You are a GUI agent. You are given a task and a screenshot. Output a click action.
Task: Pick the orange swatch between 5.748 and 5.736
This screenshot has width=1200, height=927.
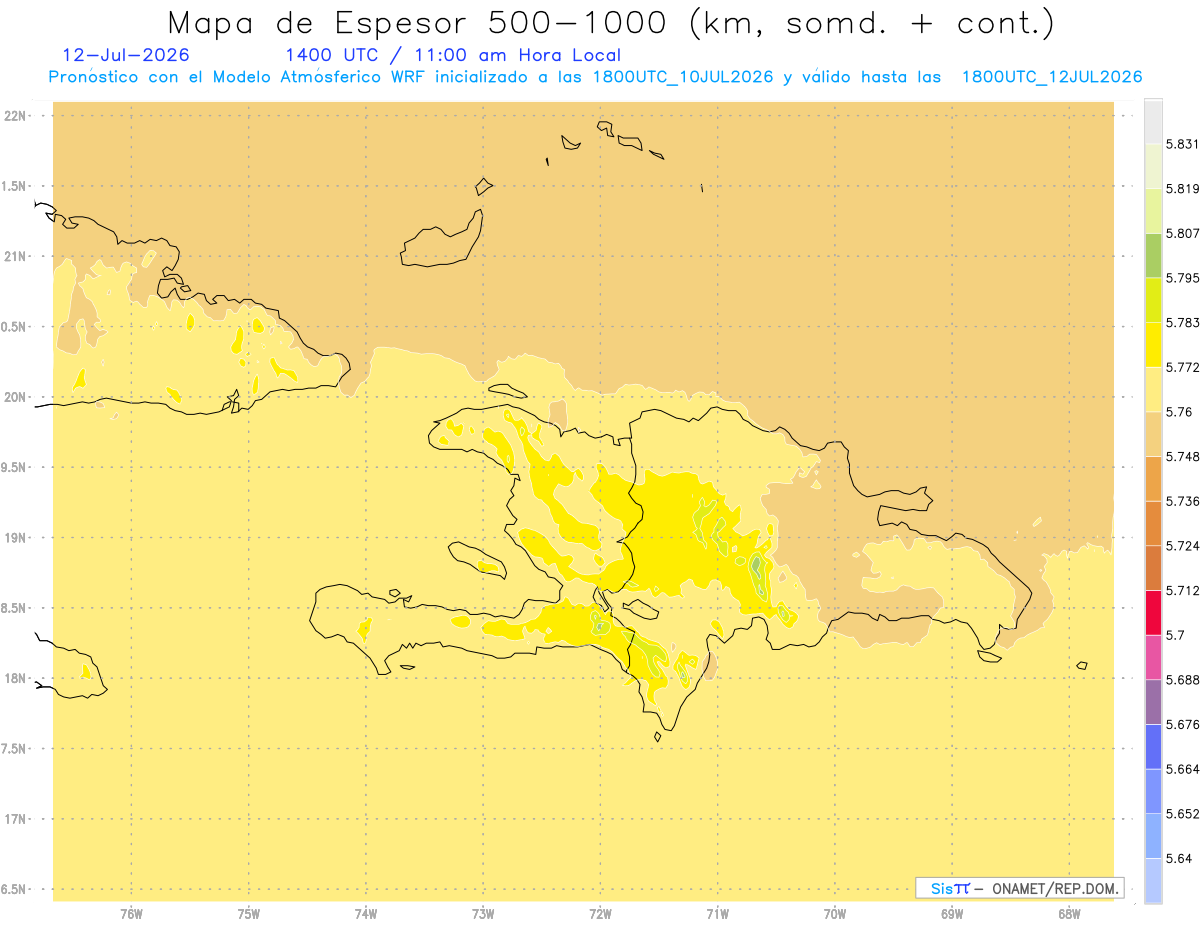(1153, 479)
